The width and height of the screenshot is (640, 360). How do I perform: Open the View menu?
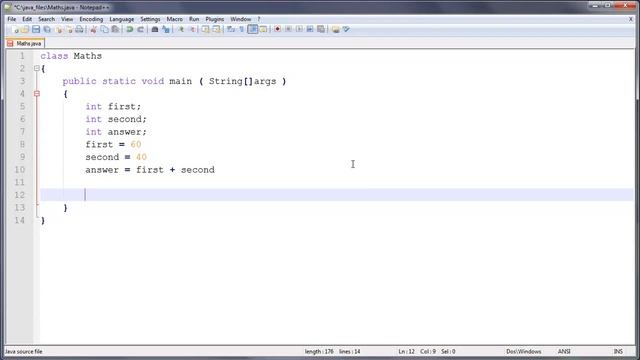point(67,19)
